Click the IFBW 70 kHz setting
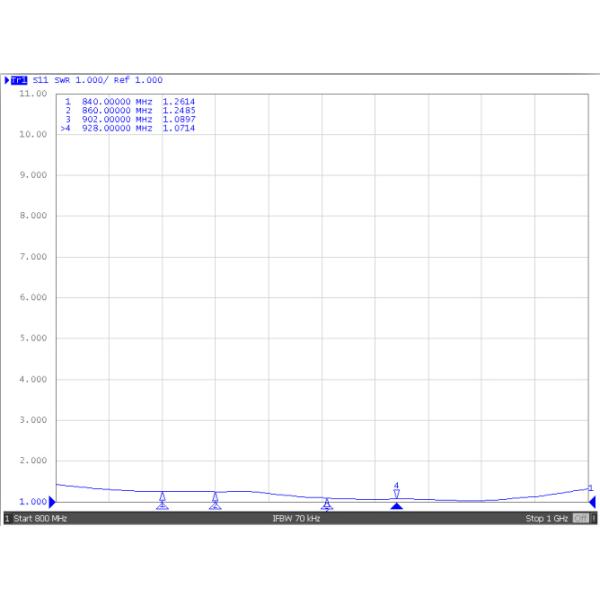 tap(296, 518)
